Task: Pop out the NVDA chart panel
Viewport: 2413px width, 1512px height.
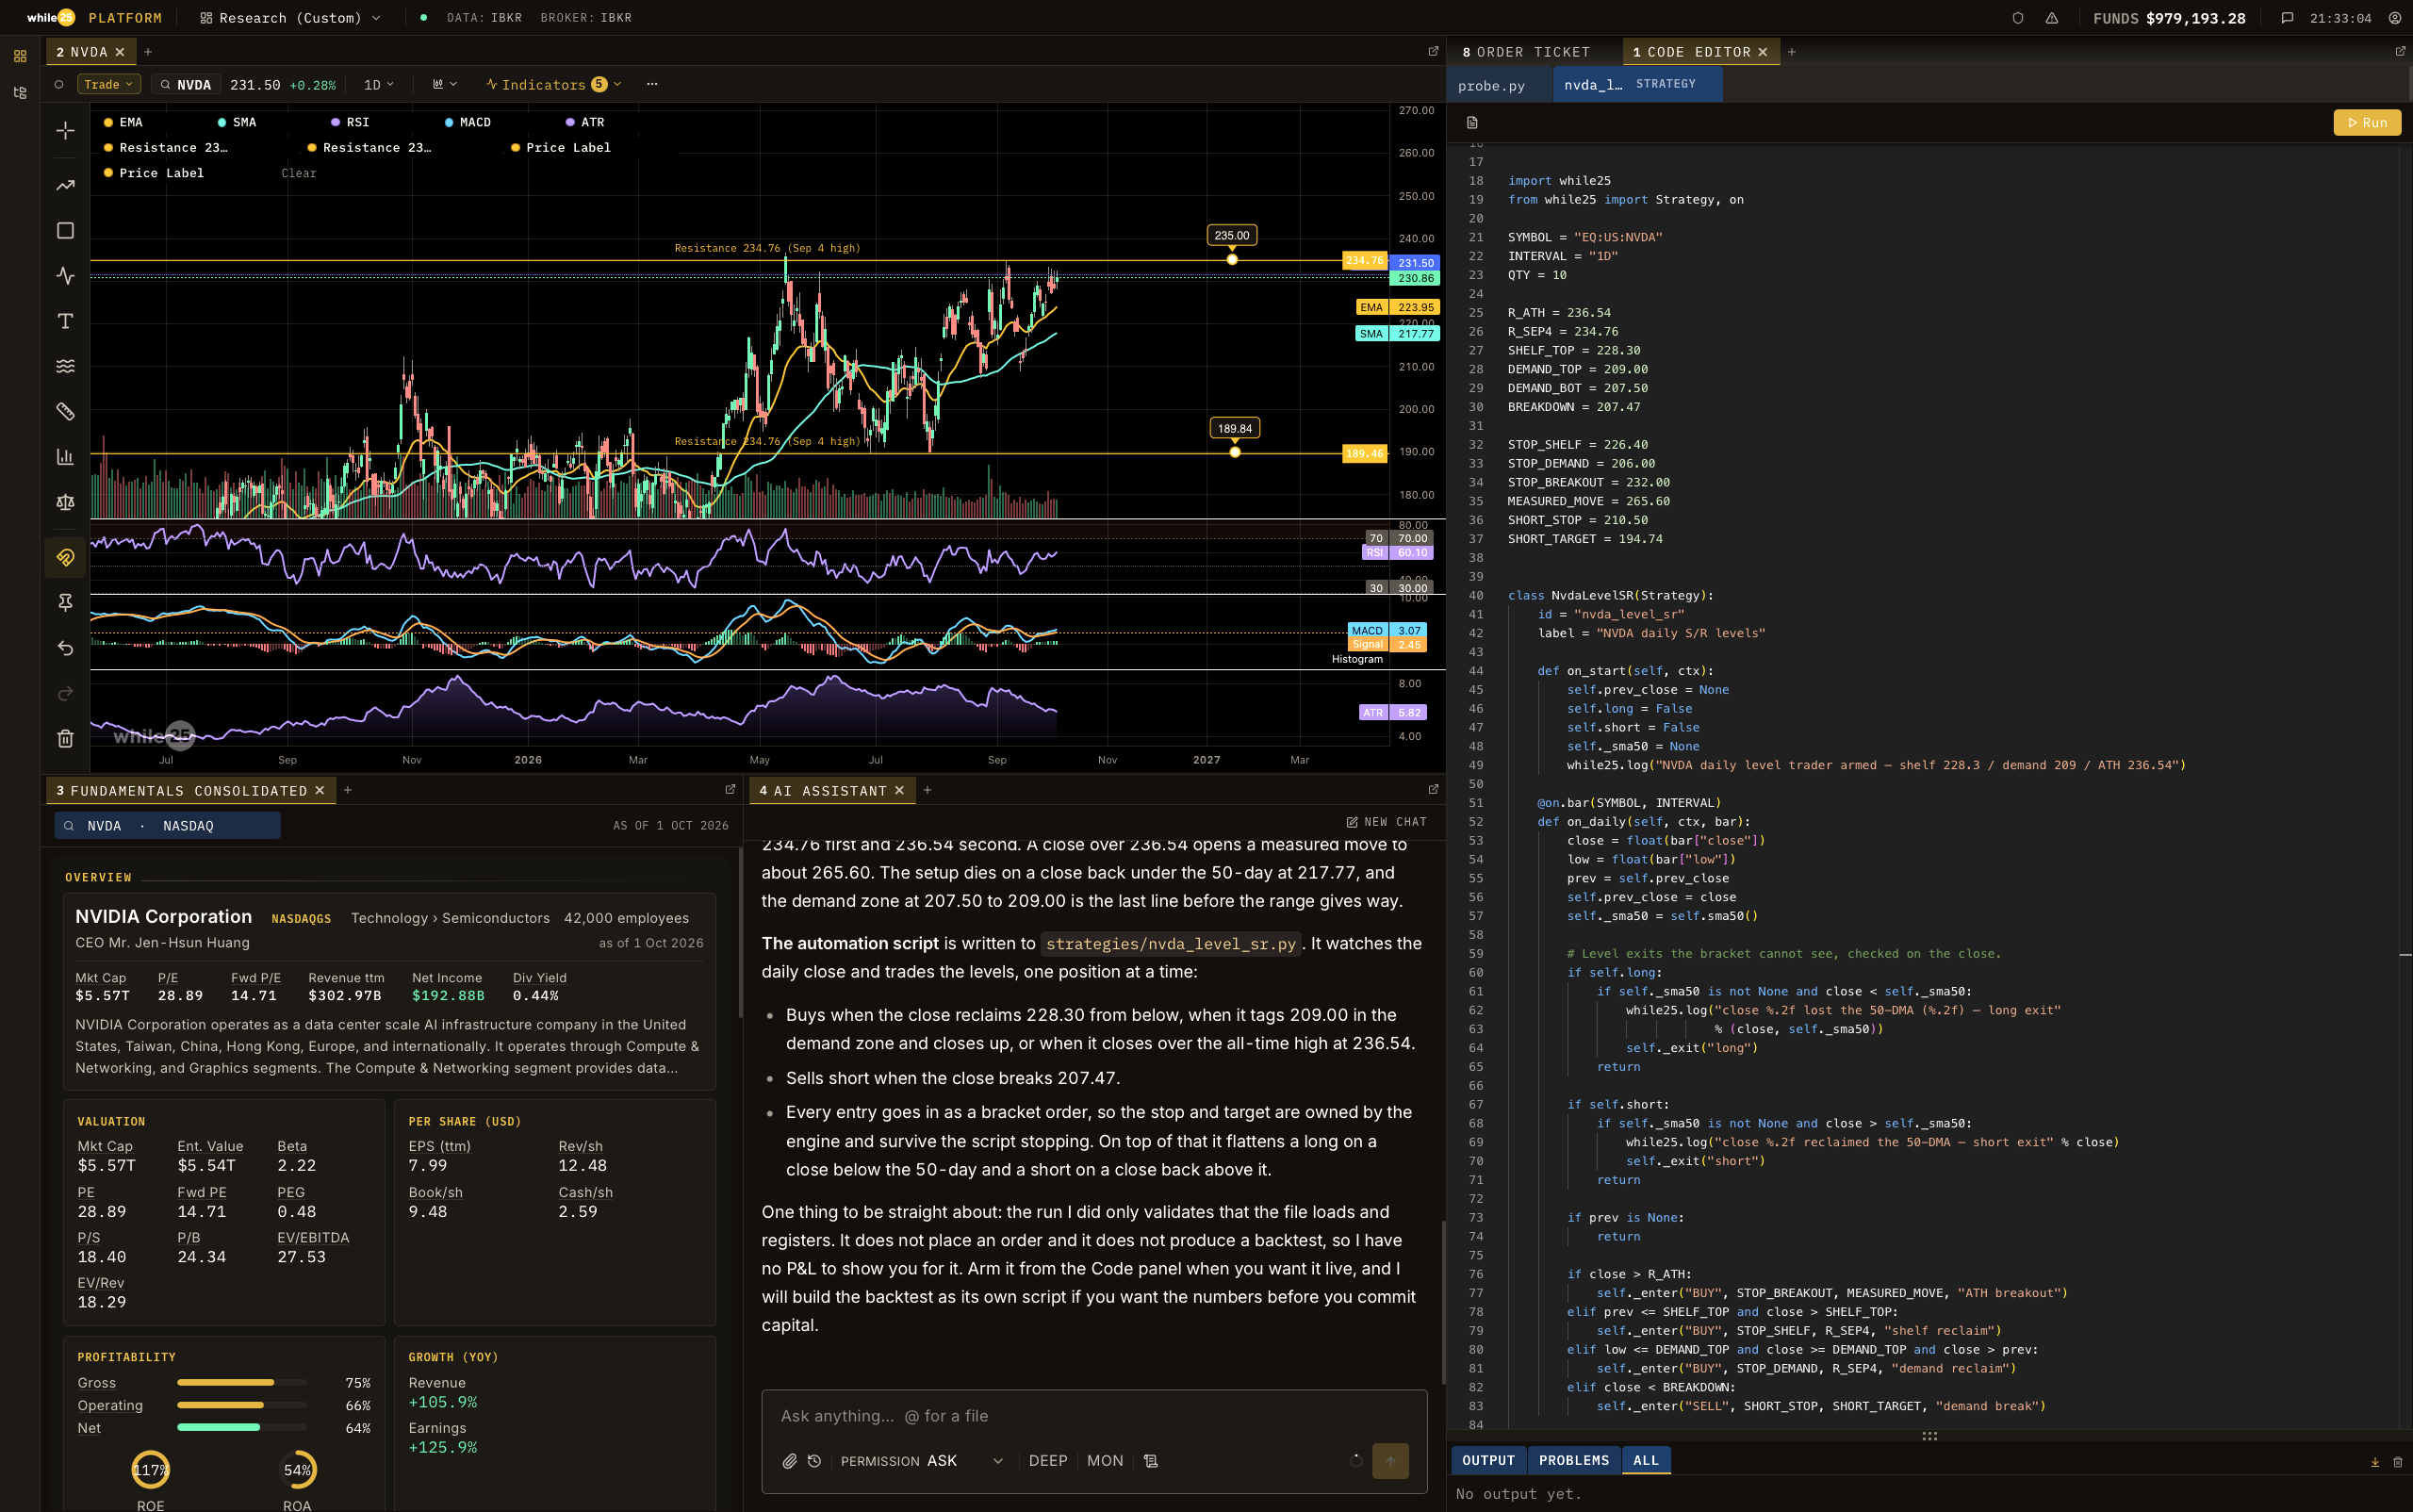Action: pyautogui.click(x=1433, y=51)
